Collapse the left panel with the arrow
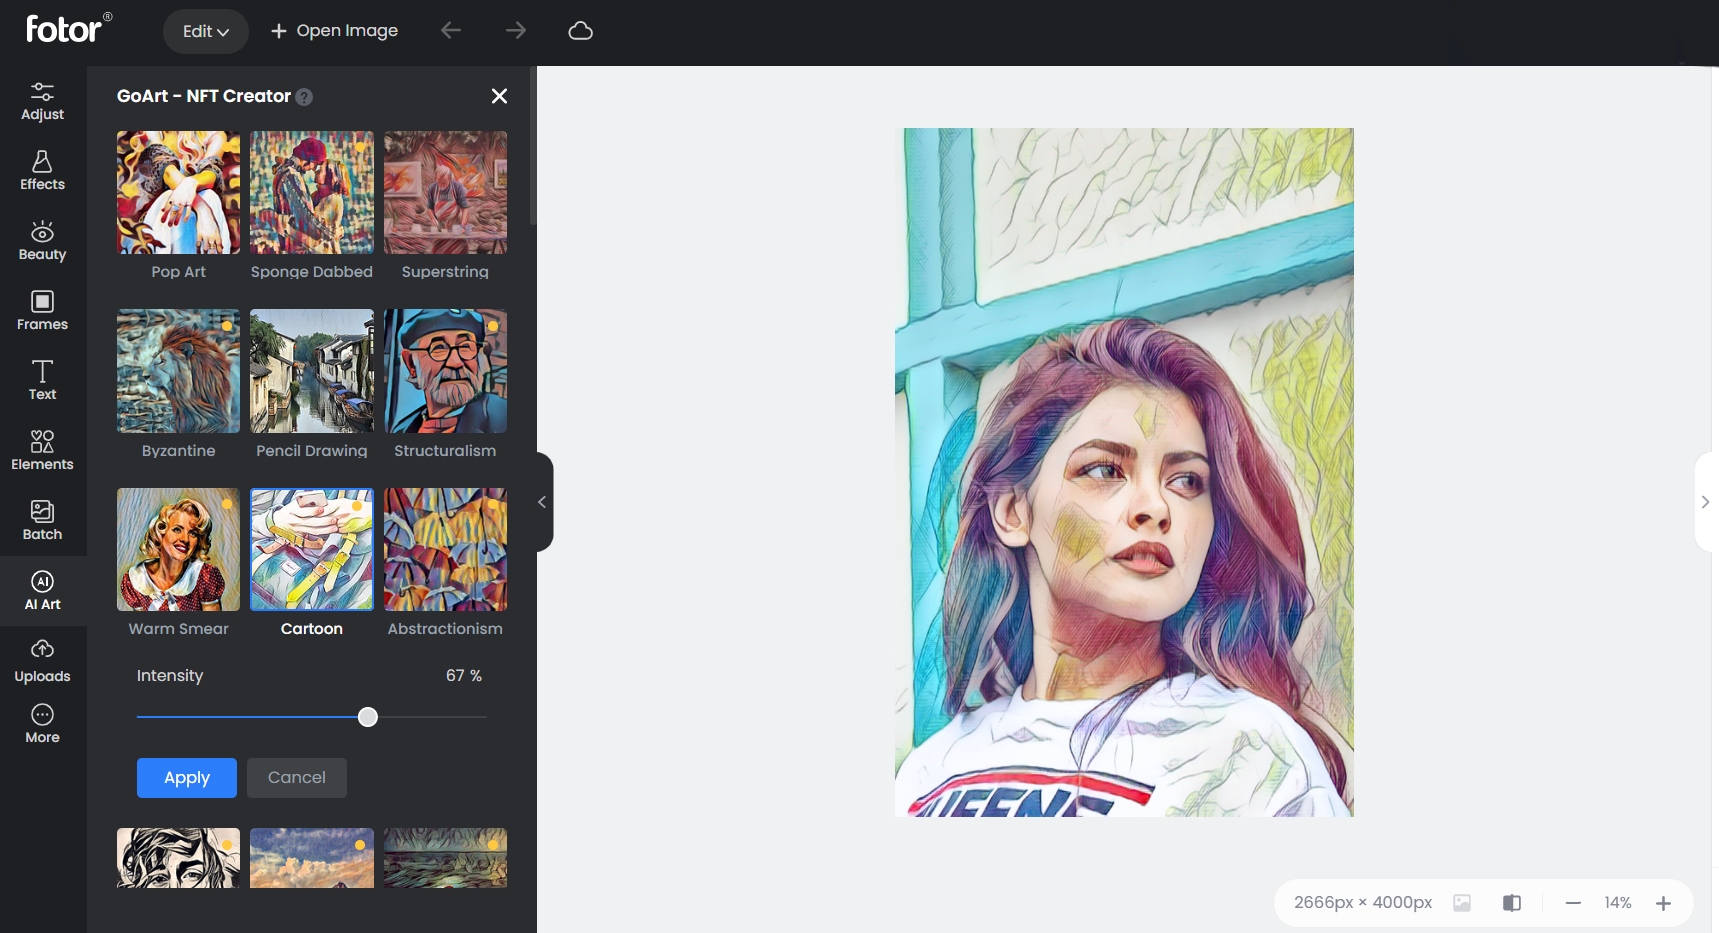The width and height of the screenshot is (1719, 933). (542, 502)
